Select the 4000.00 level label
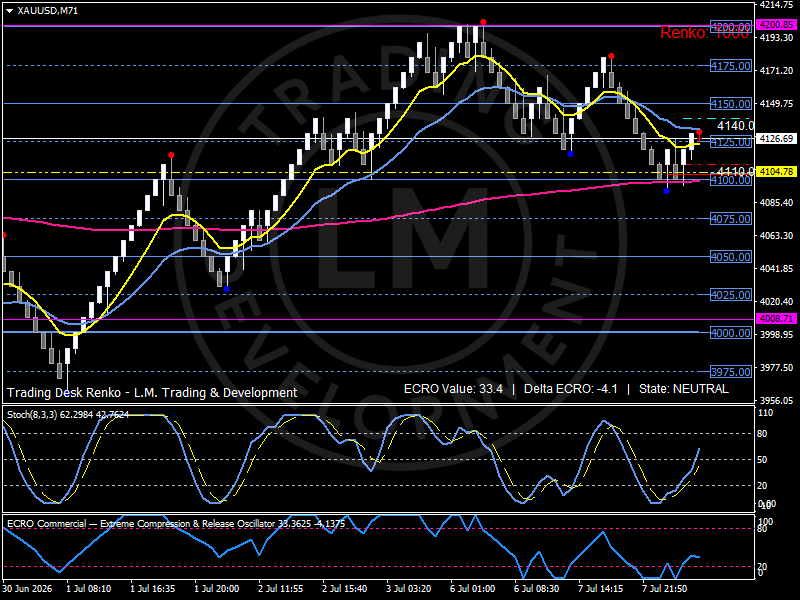 (x=731, y=333)
